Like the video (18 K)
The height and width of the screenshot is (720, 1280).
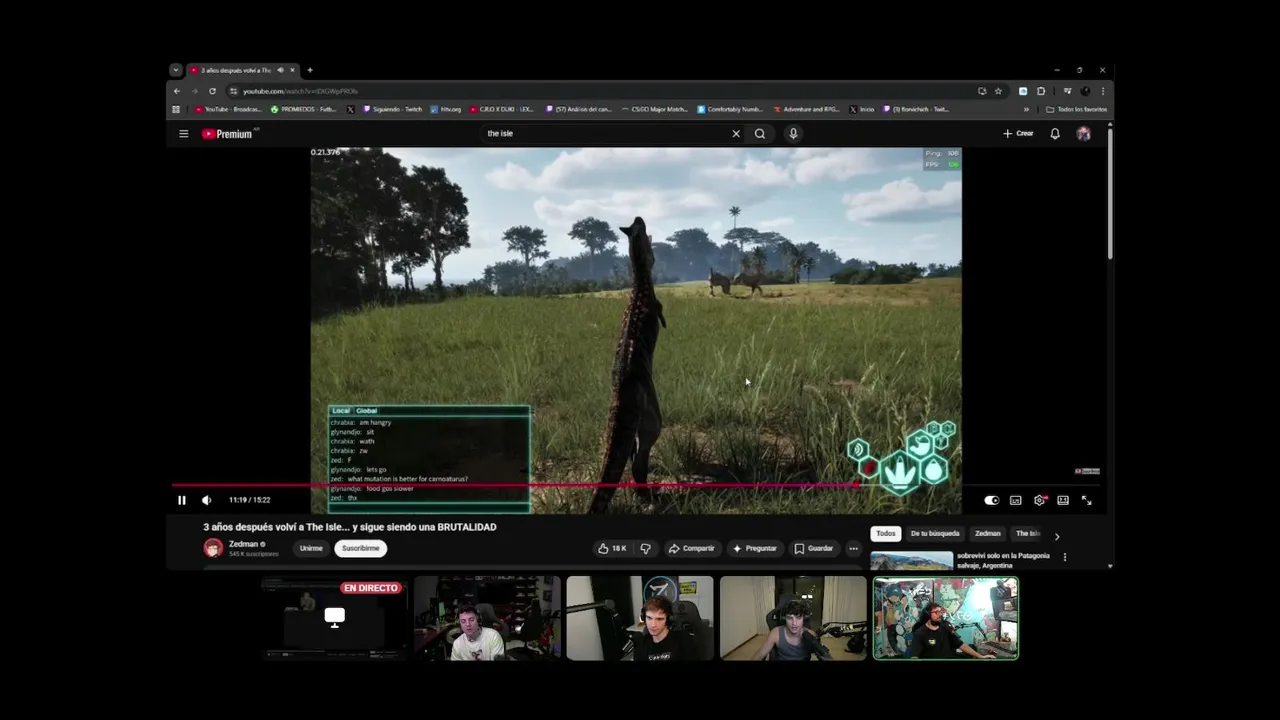click(x=612, y=548)
